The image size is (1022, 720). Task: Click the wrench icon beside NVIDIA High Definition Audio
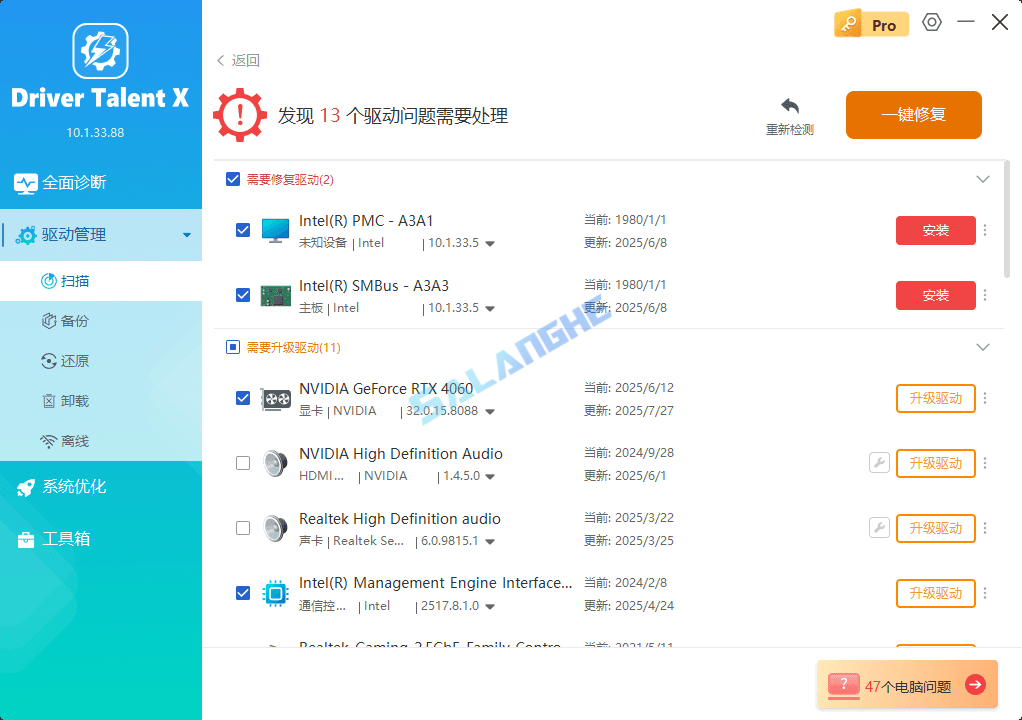click(x=879, y=462)
